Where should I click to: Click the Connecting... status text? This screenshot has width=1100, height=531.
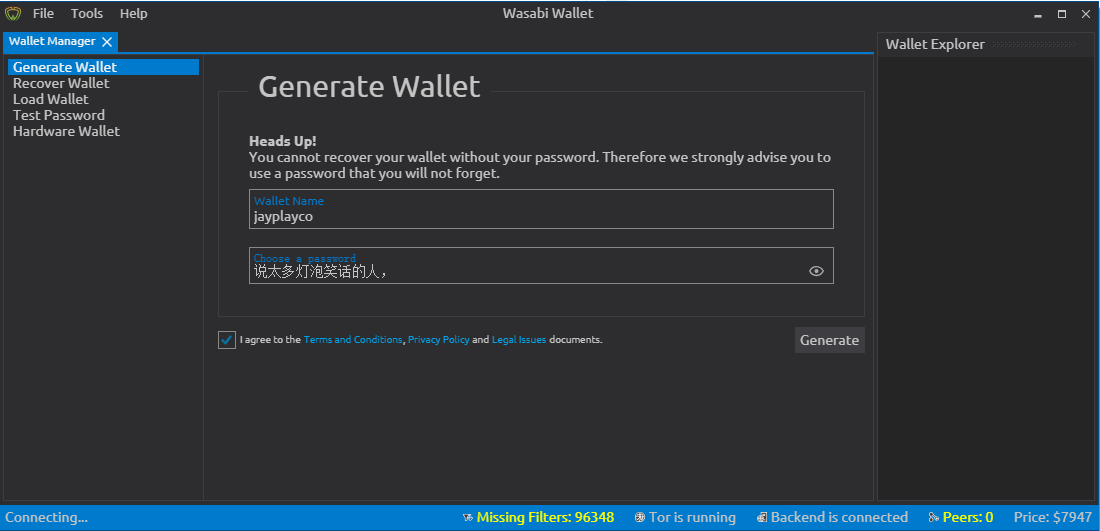click(x=46, y=518)
